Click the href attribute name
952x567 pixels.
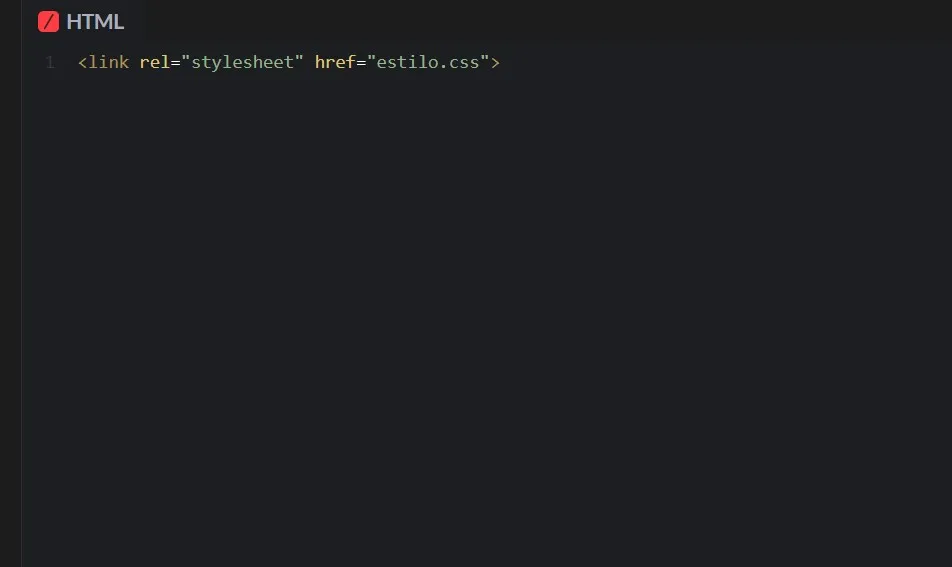pyautogui.click(x=335, y=62)
